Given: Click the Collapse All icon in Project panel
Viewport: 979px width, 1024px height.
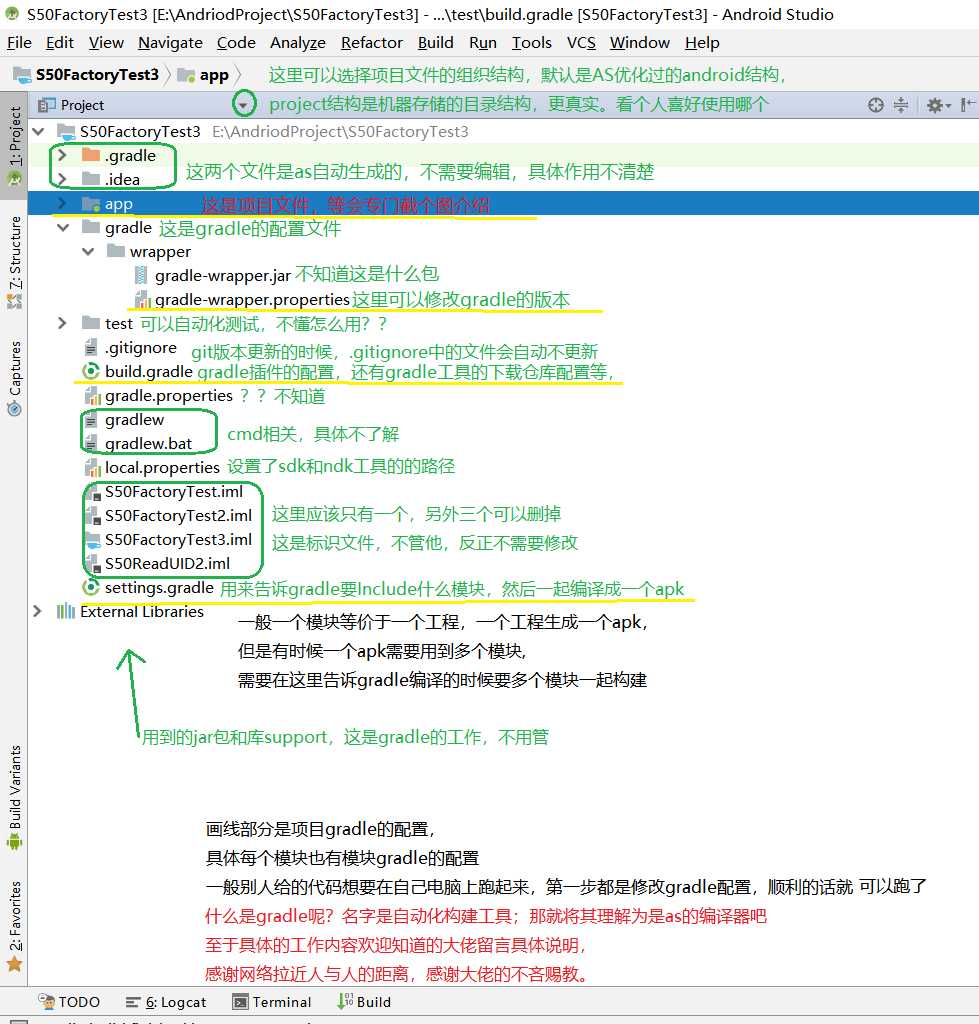Looking at the screenshot, I should click(x=901, y=105).
